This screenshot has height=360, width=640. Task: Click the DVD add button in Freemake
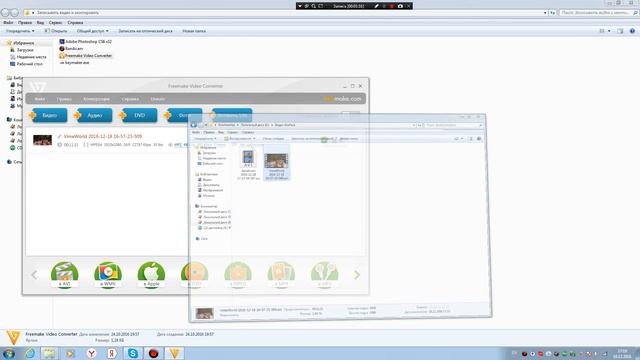[139, 116]
